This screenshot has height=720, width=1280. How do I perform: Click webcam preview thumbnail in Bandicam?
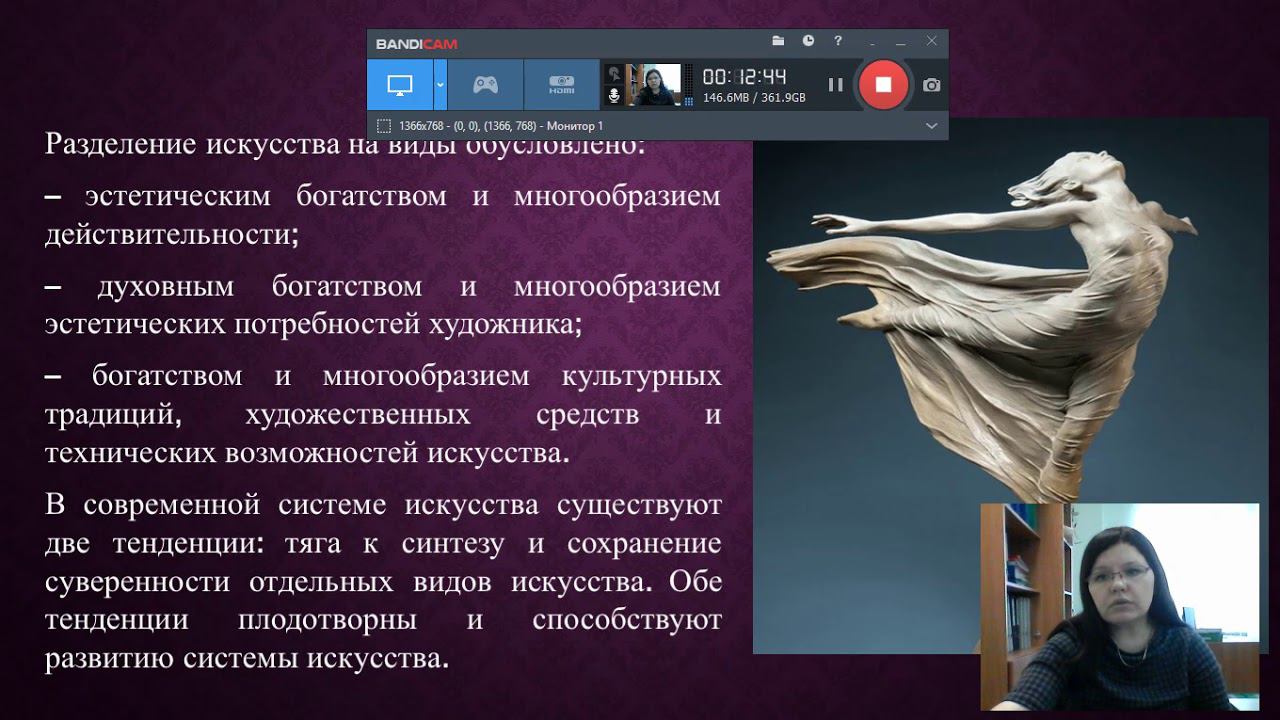[653, 85]
